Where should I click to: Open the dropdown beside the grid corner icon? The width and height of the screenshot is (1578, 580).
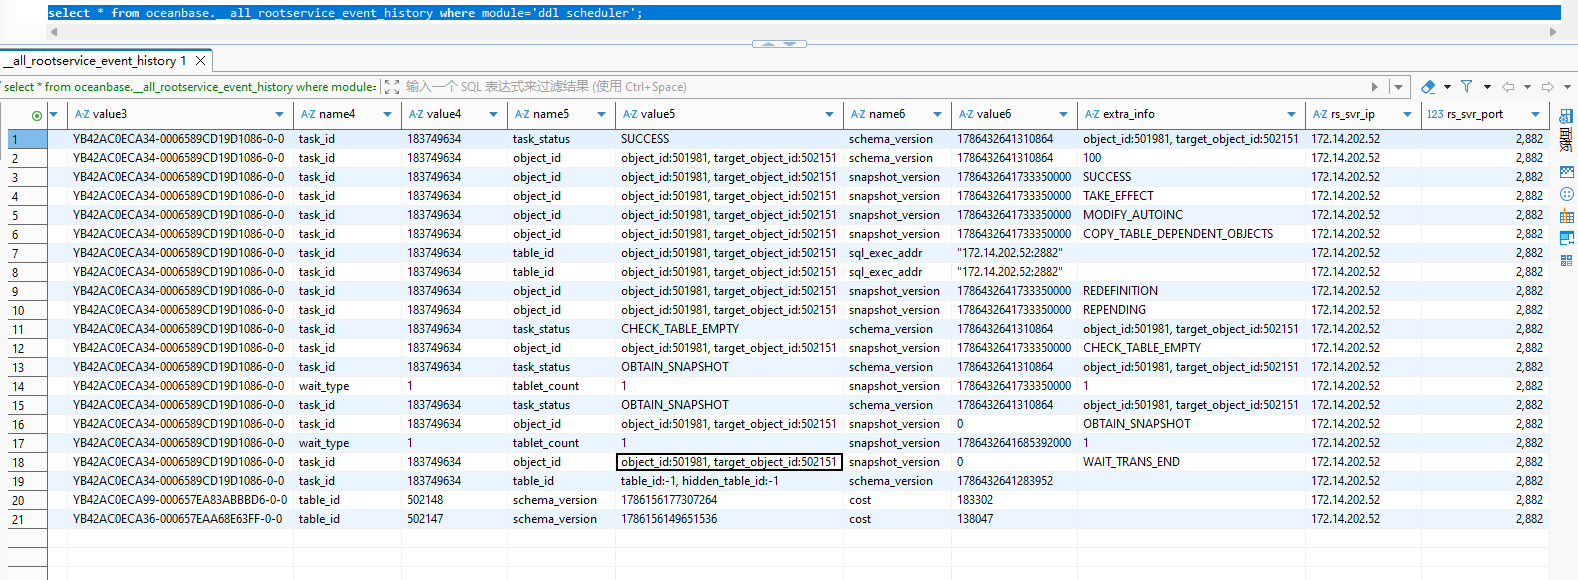(x=54, y=115)
